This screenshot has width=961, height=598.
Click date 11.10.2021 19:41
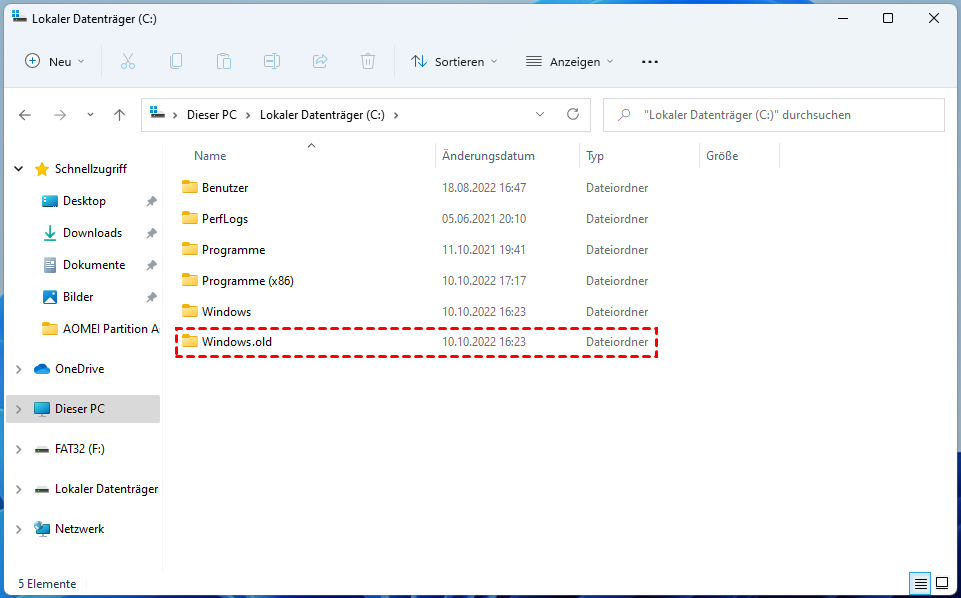(x=484, y=250)
